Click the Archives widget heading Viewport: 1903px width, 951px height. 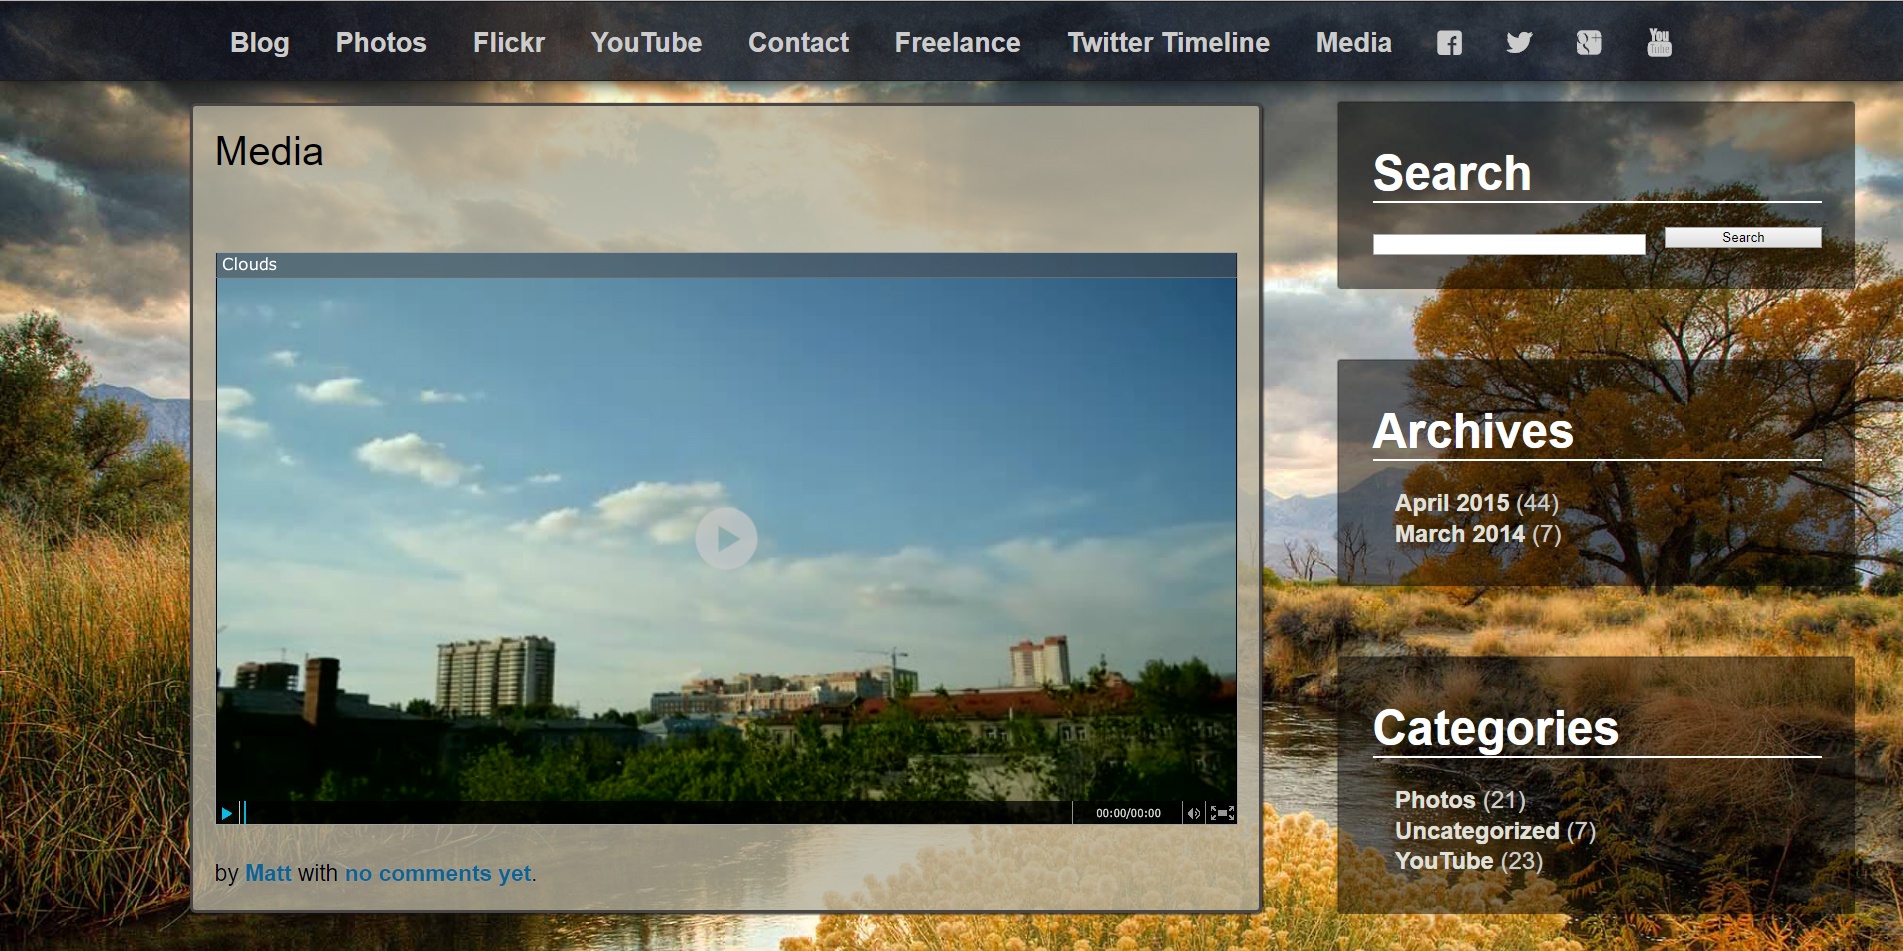(x=1473, y=431)
